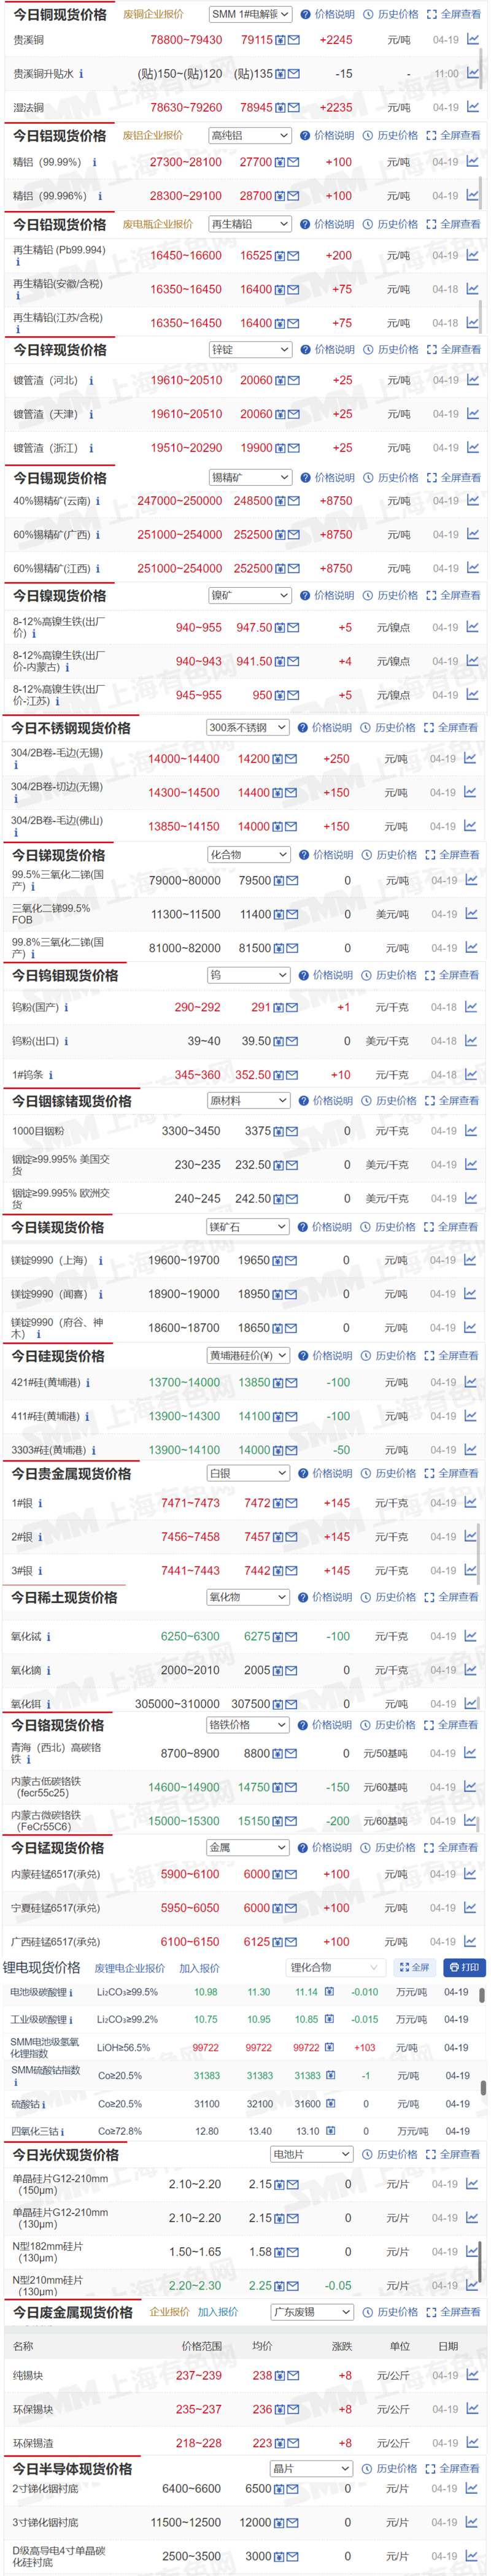Open 废电瓶企业报价 link in lead header

coord(158,224)
